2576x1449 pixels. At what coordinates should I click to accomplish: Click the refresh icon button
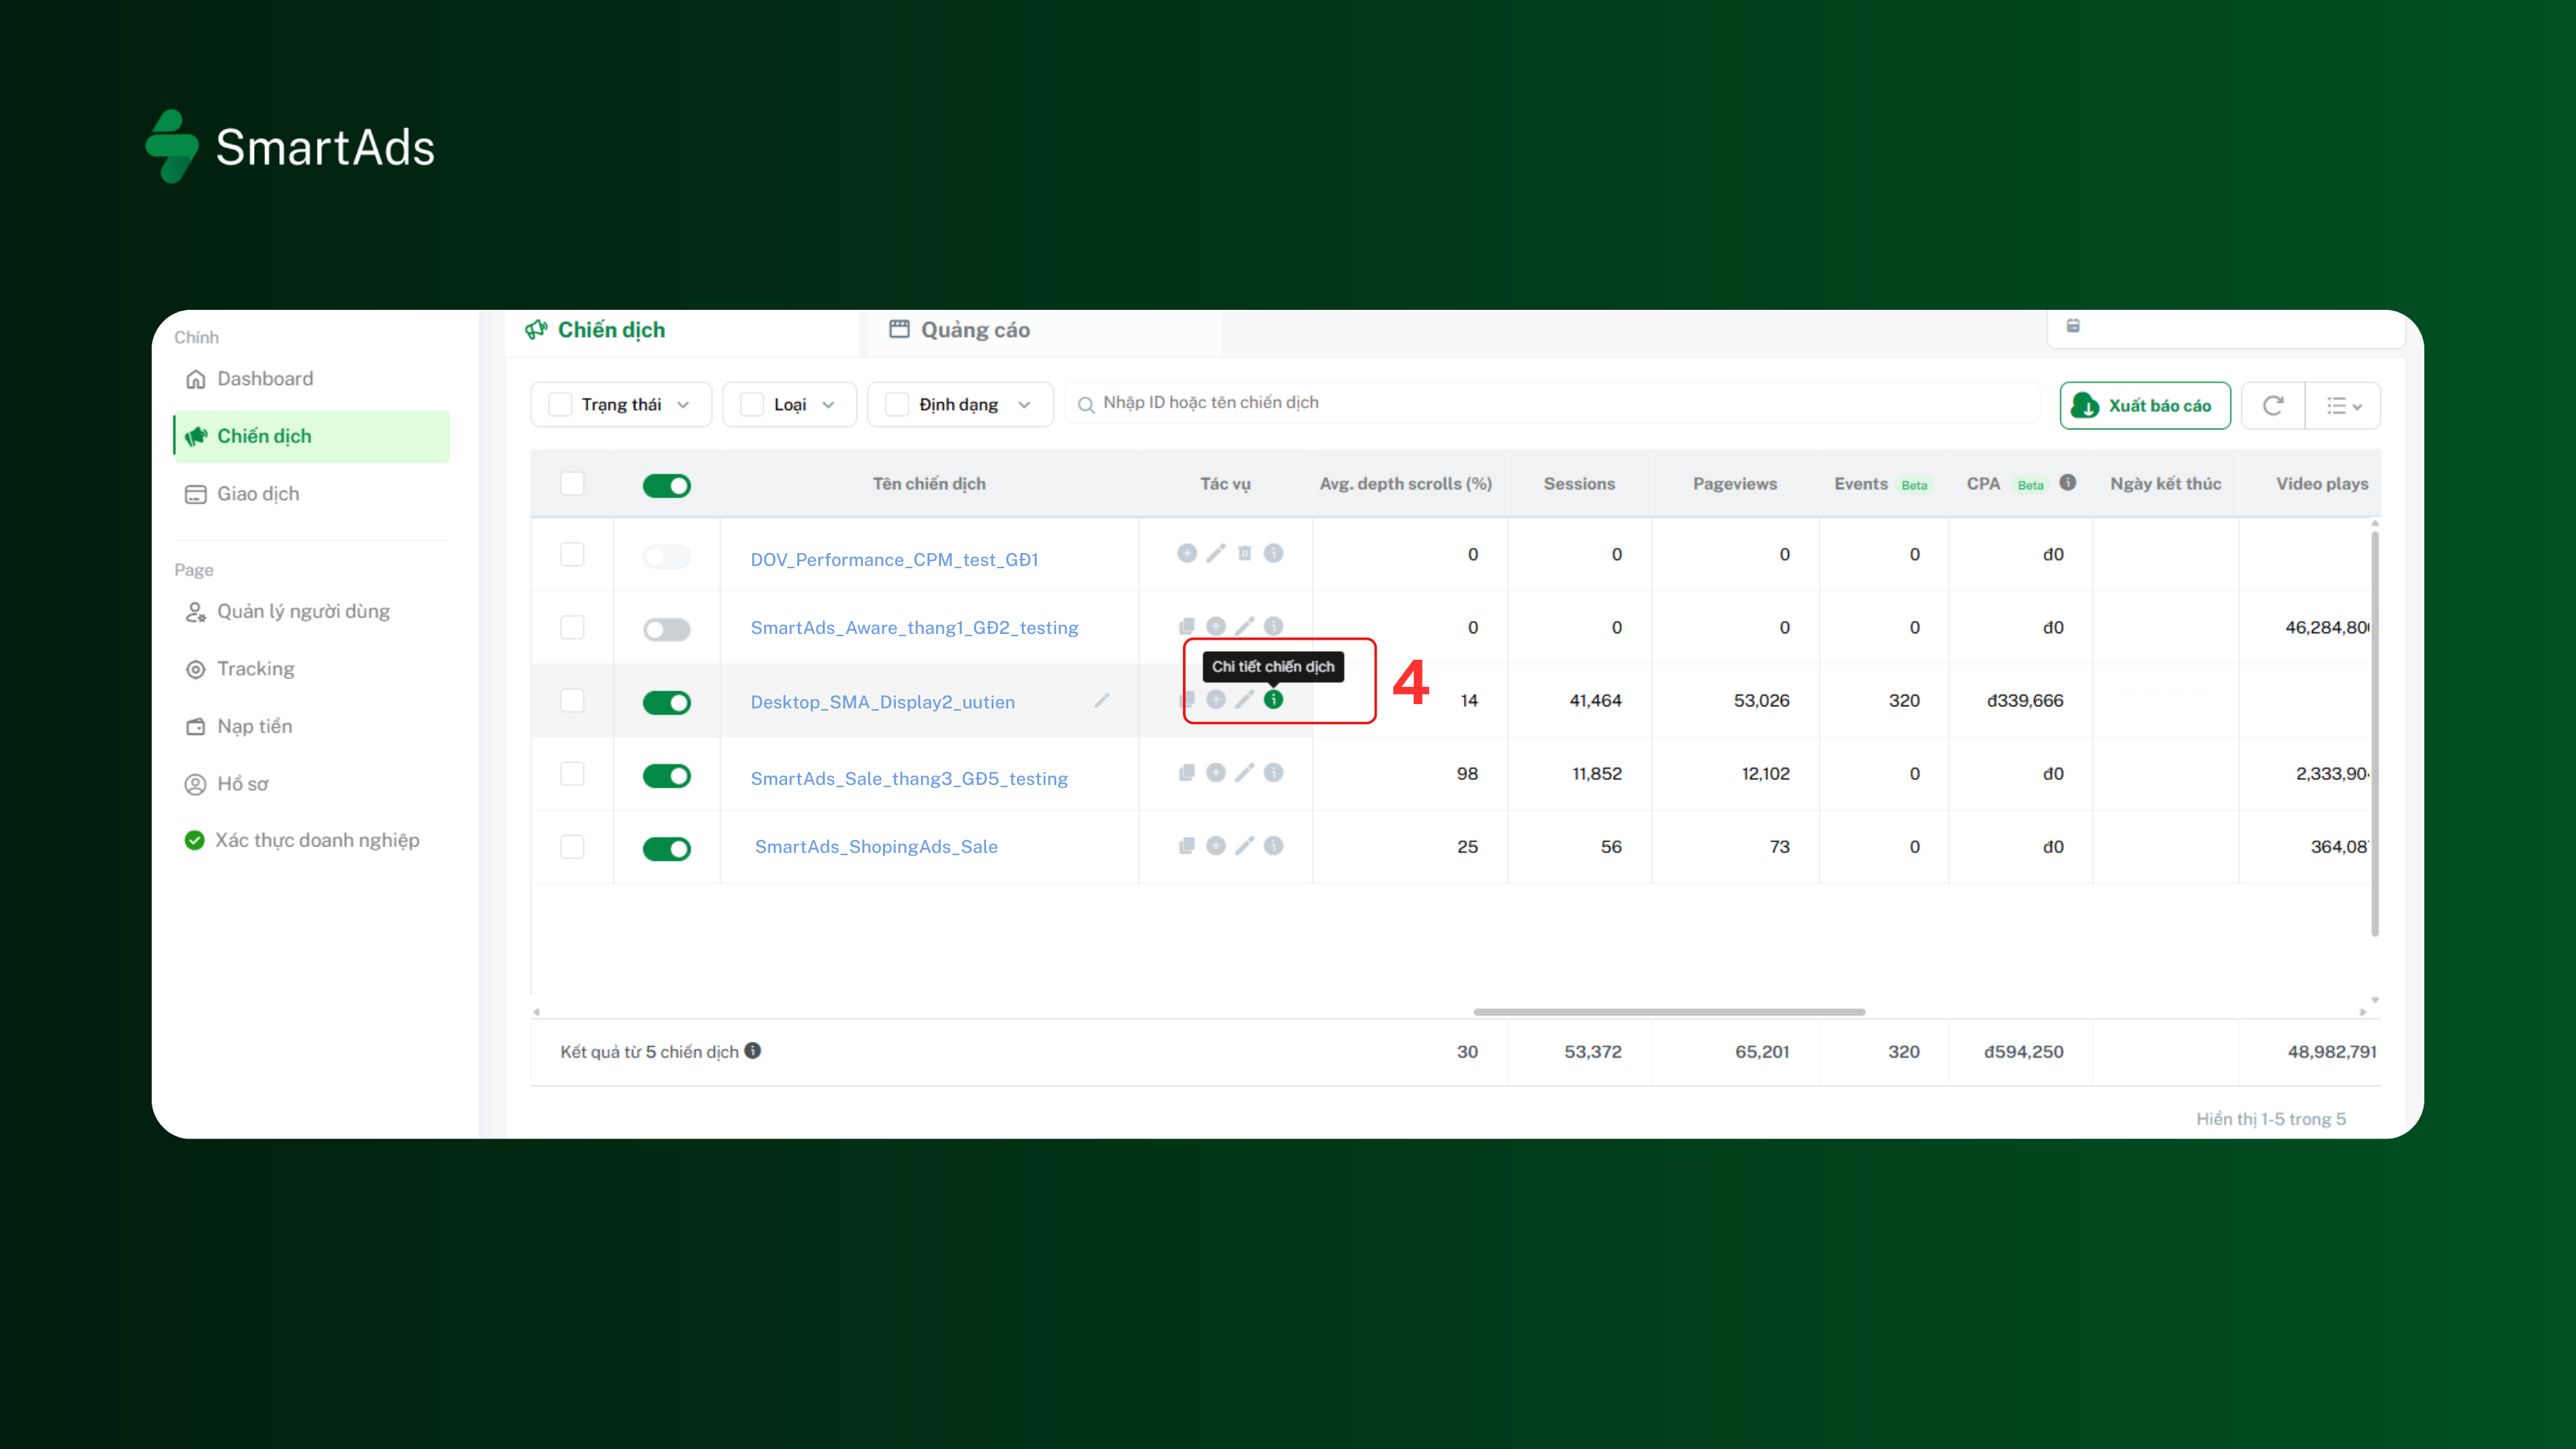(x=2273, y=405)
